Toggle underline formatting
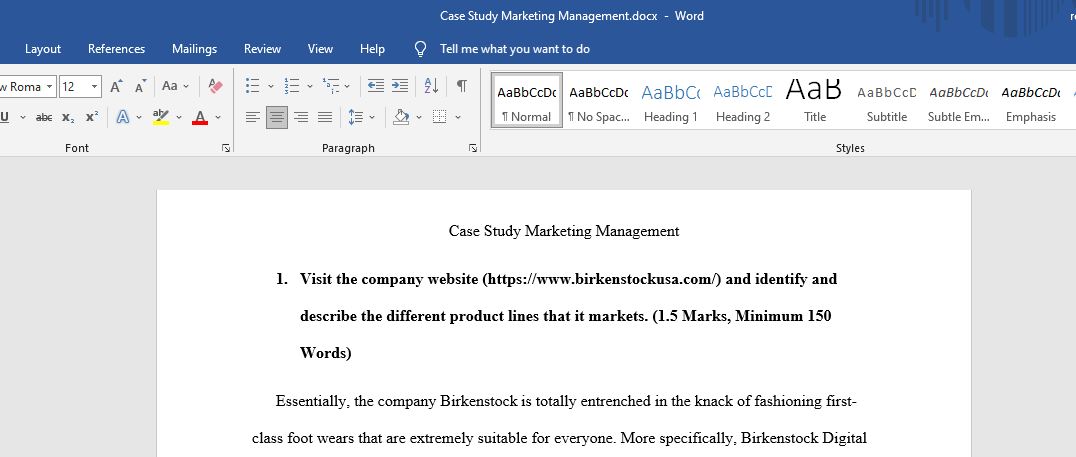Screen dimensions: 1076x457 tap(5, 117)
